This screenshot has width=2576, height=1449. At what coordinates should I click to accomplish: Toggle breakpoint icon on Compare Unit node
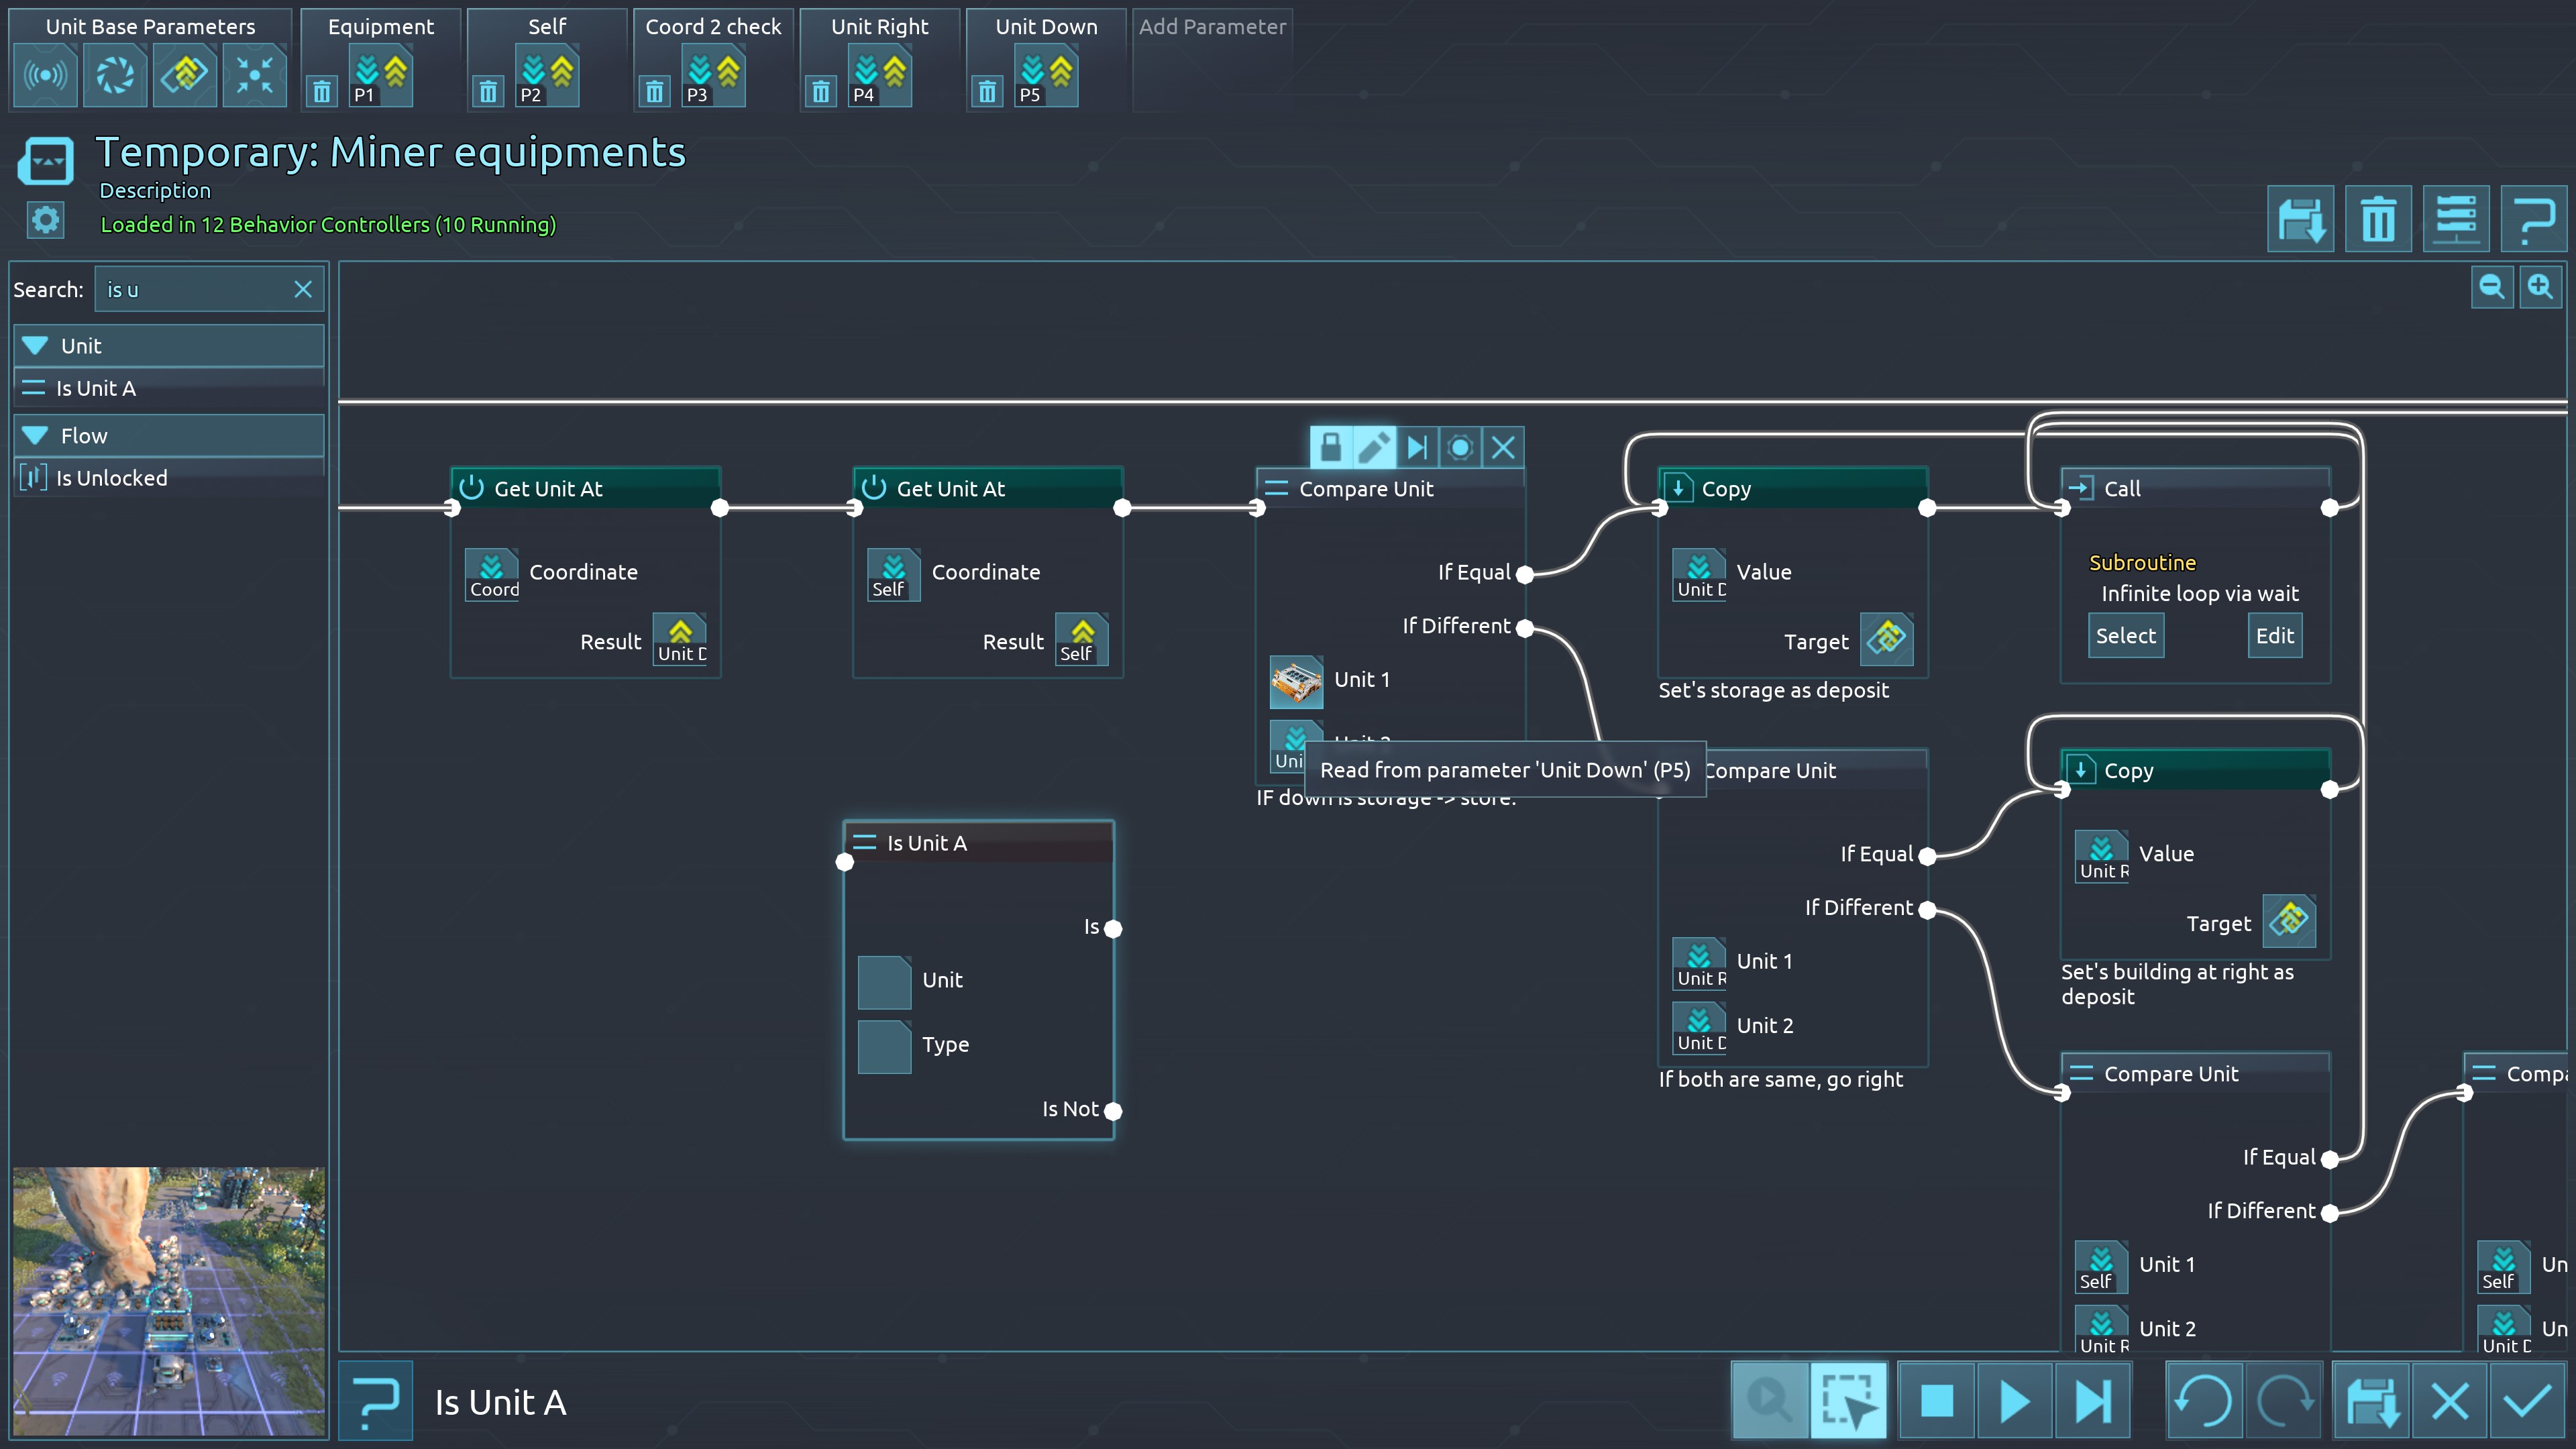pos(1459,447)
